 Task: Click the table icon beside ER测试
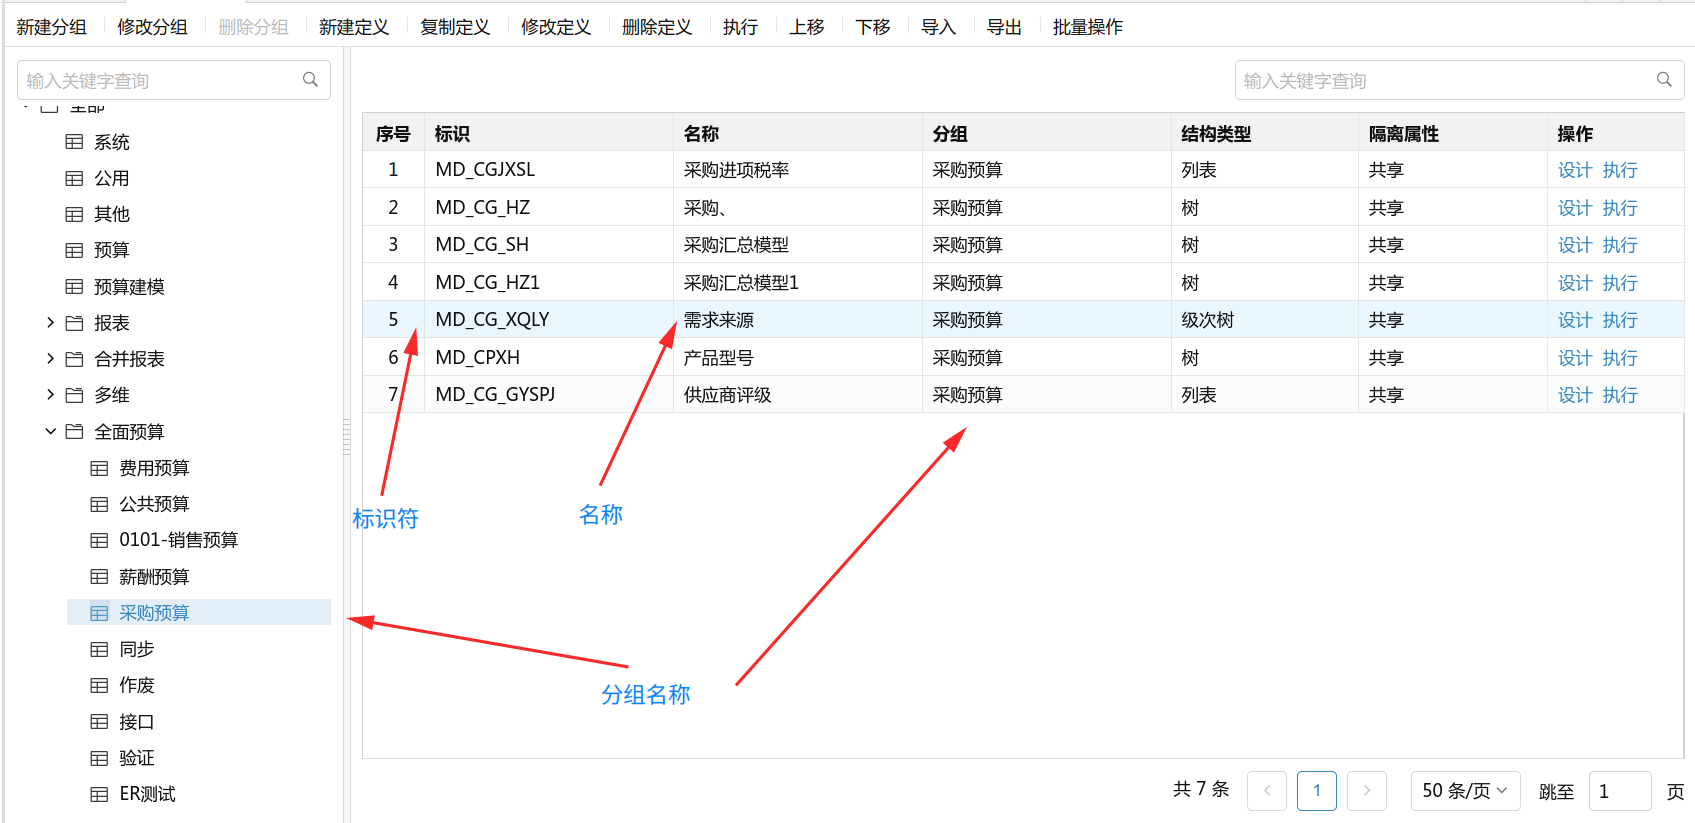point(99,794)
